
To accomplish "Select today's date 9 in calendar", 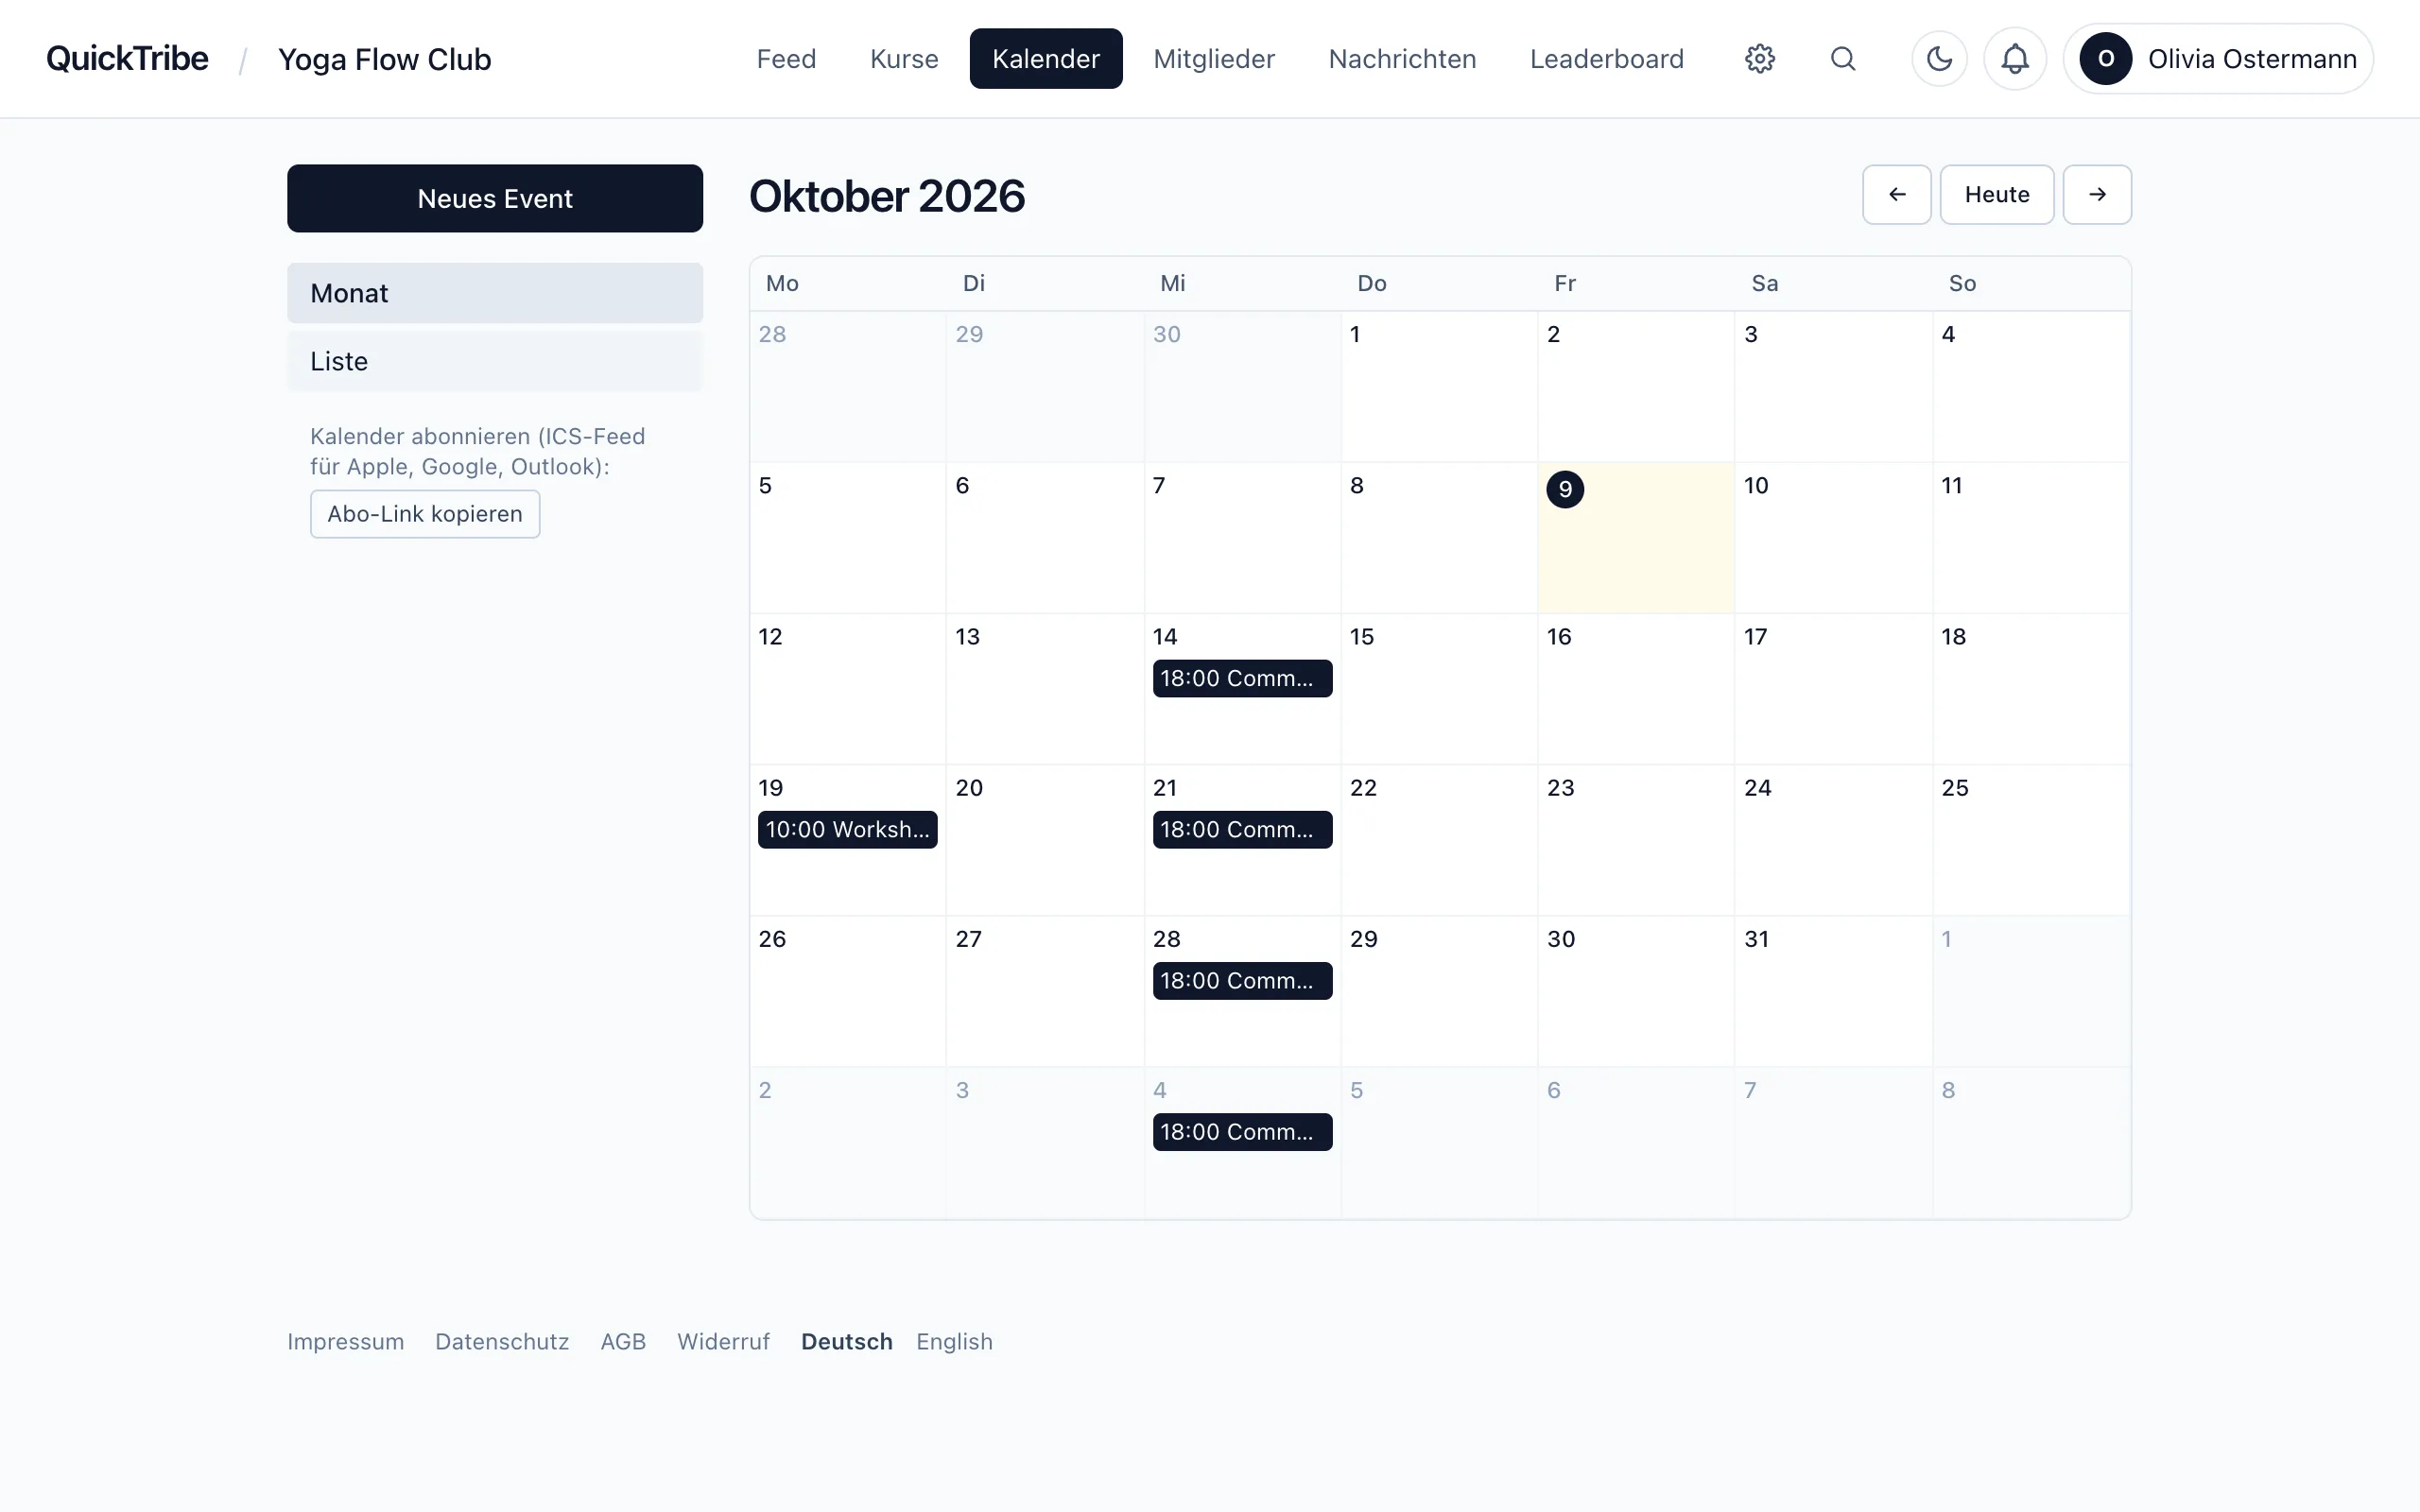I will click(x=1564, y=489).
